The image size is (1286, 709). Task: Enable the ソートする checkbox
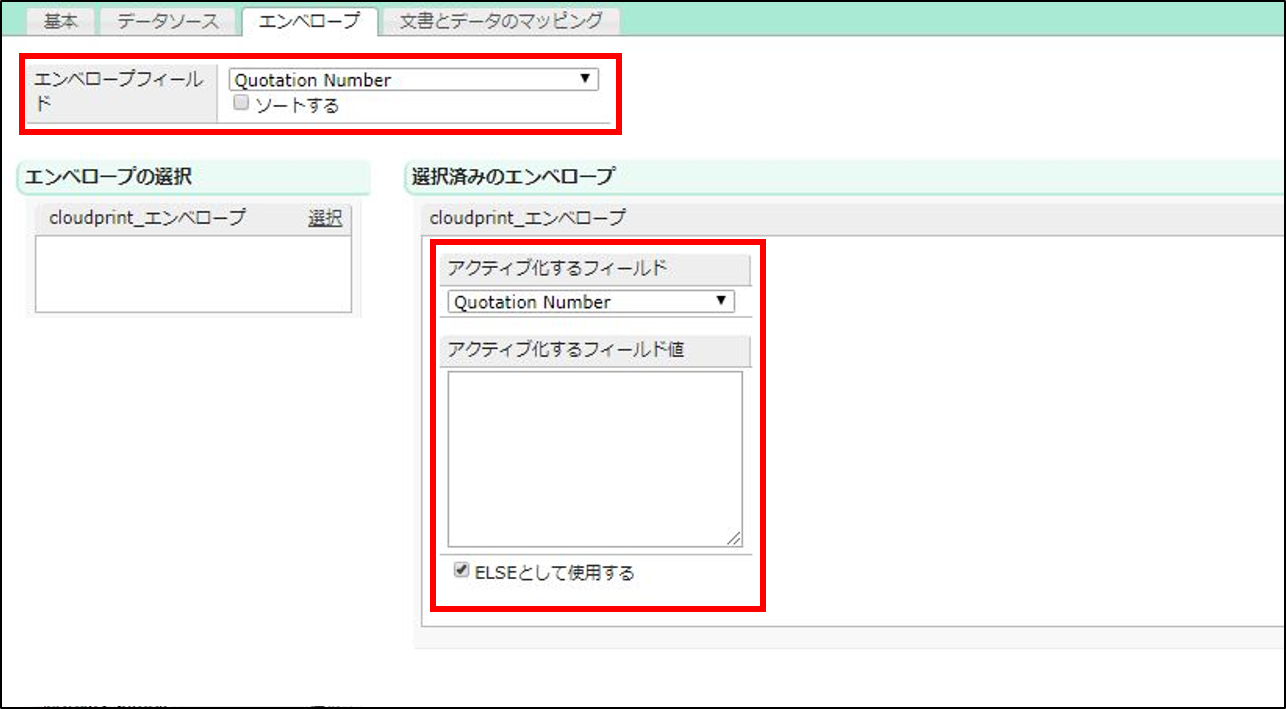(x=241, y=103)
